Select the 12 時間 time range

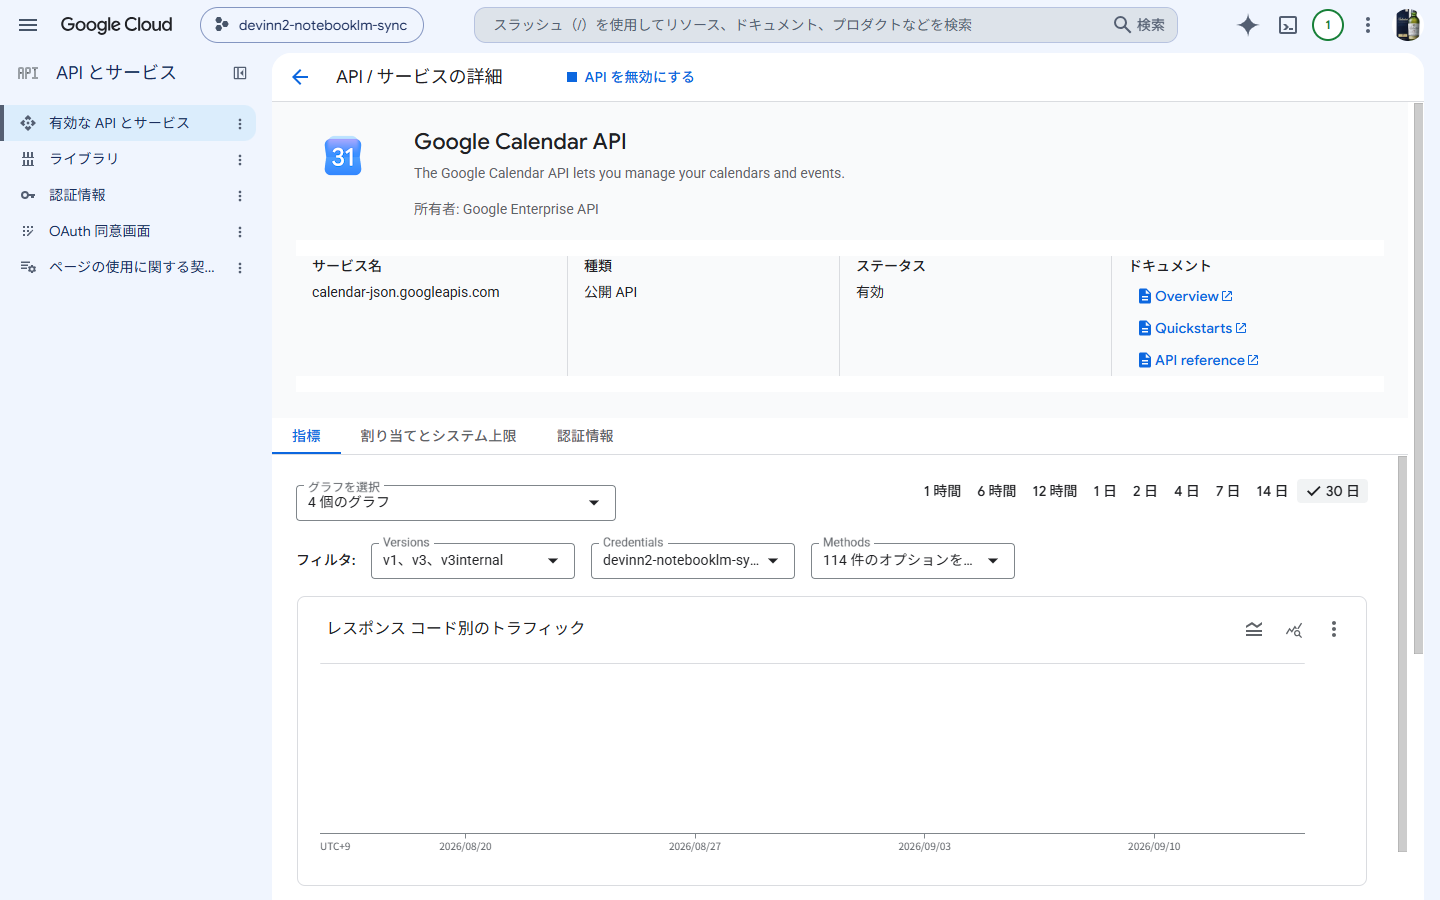click(1055, 491)
